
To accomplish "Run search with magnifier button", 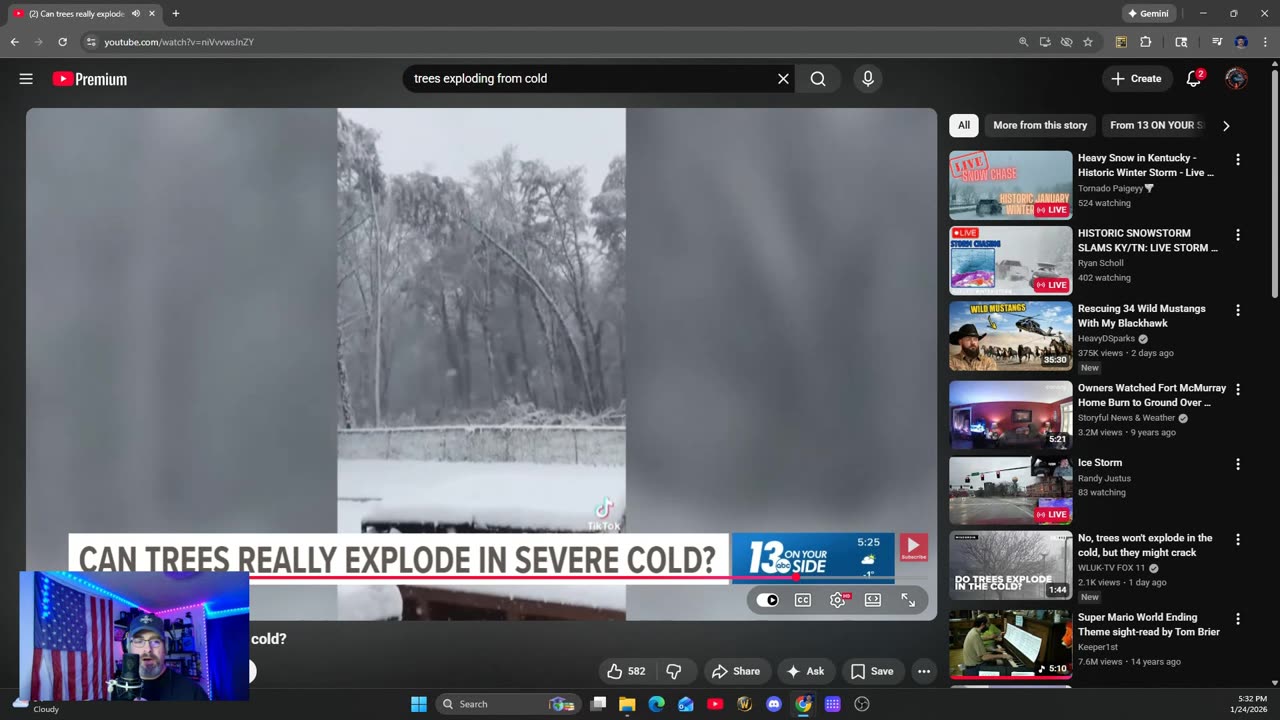I will [818, 79].
